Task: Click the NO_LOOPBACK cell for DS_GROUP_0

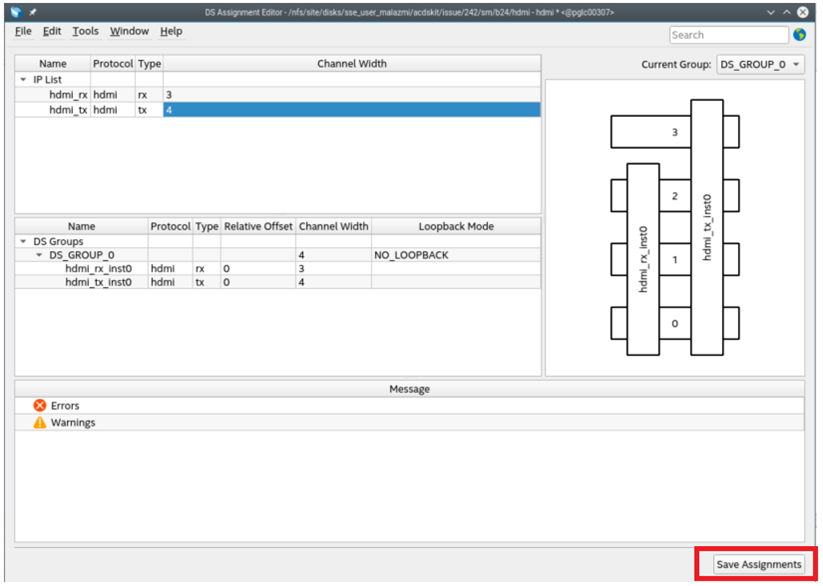Action: tap(456, 255)
